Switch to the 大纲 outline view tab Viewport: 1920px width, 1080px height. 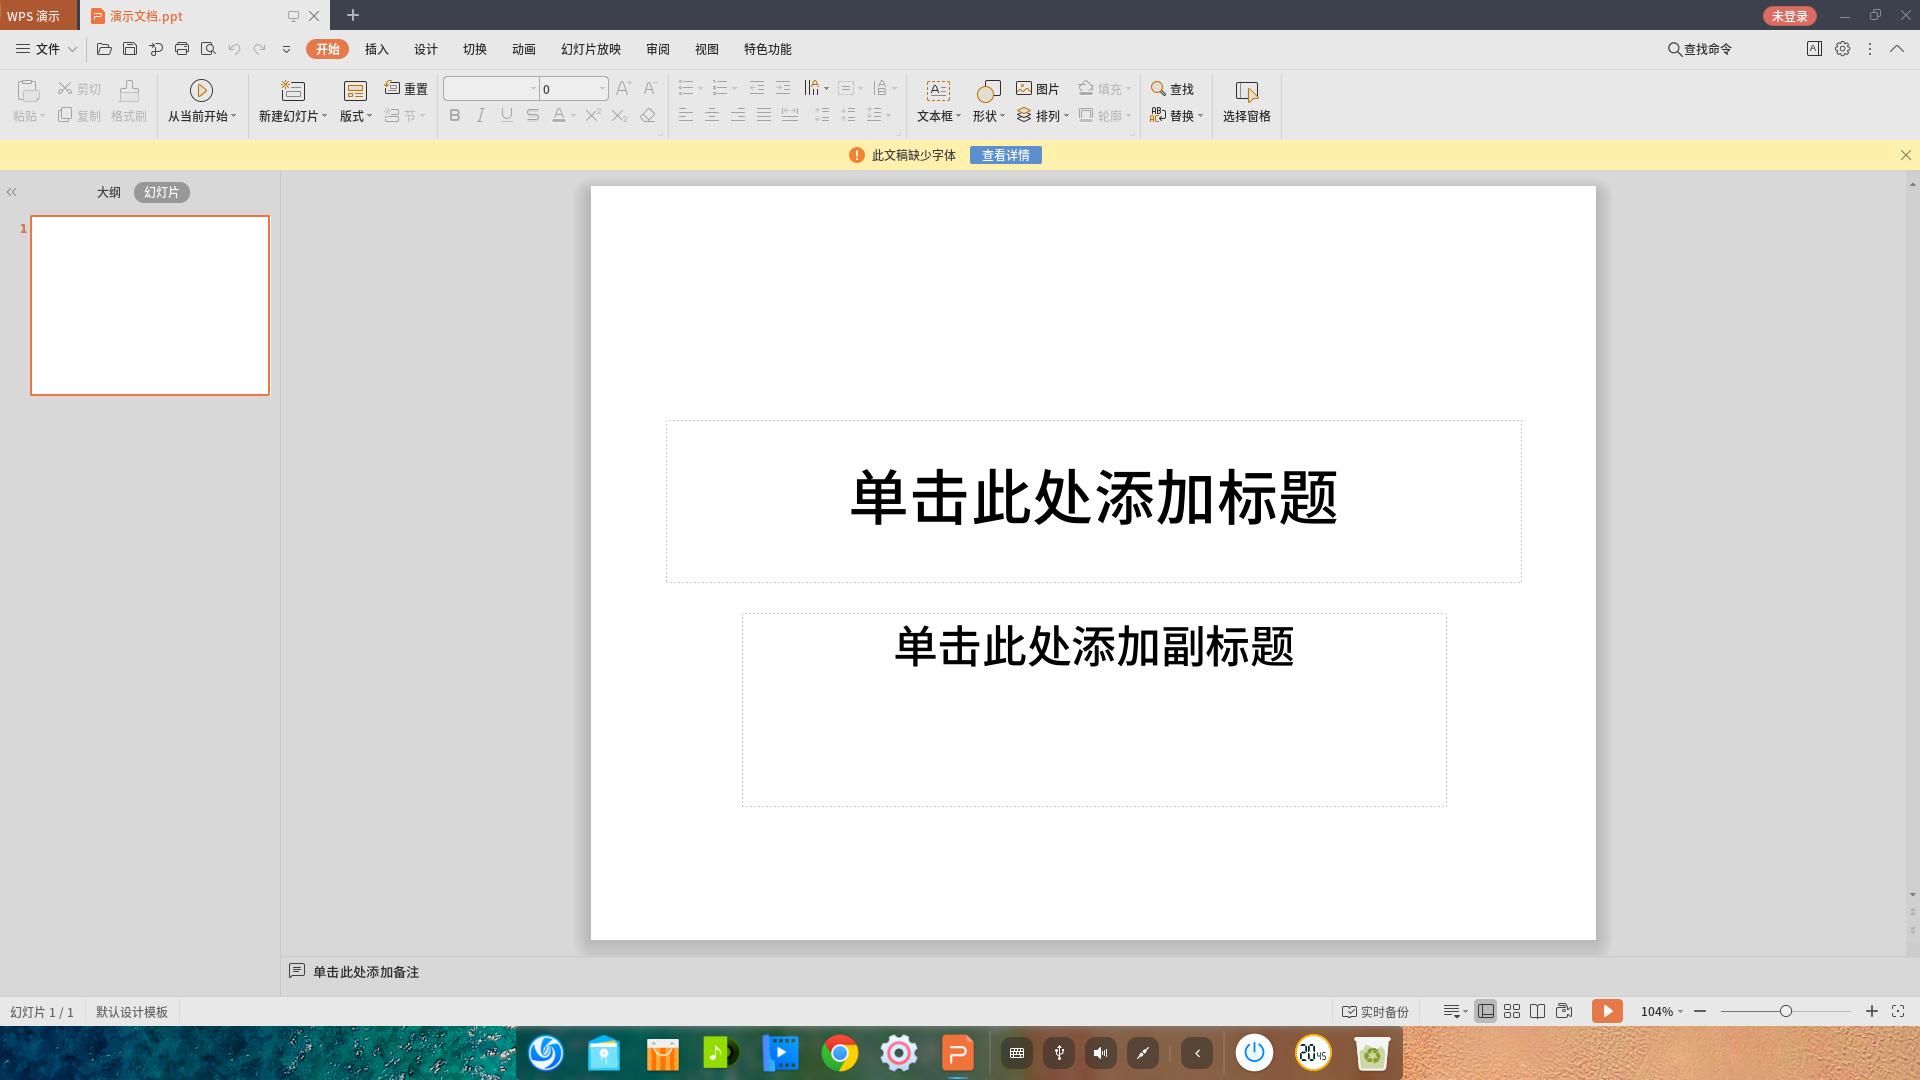coord(108,191)
